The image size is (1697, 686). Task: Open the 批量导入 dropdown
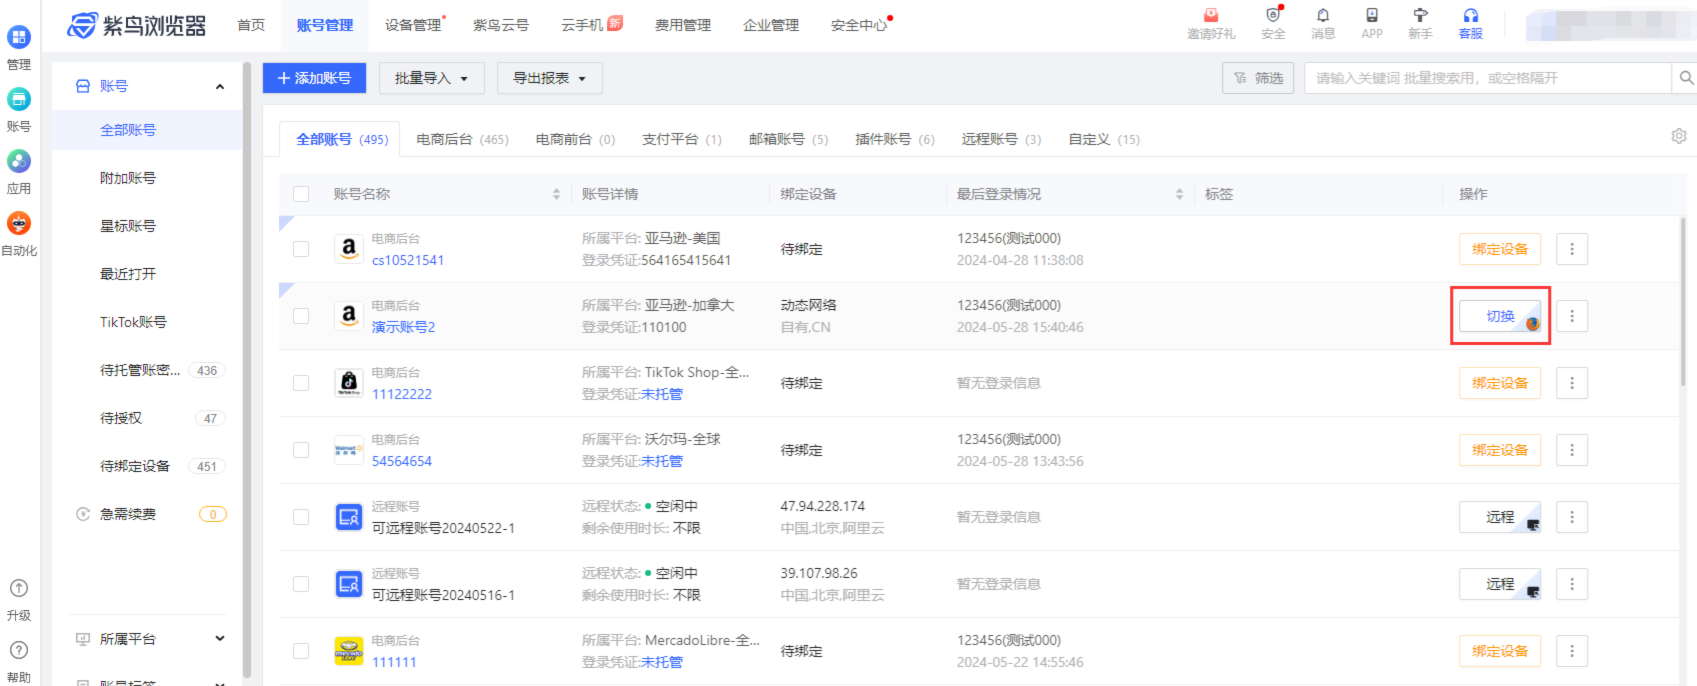pos(431,78)
